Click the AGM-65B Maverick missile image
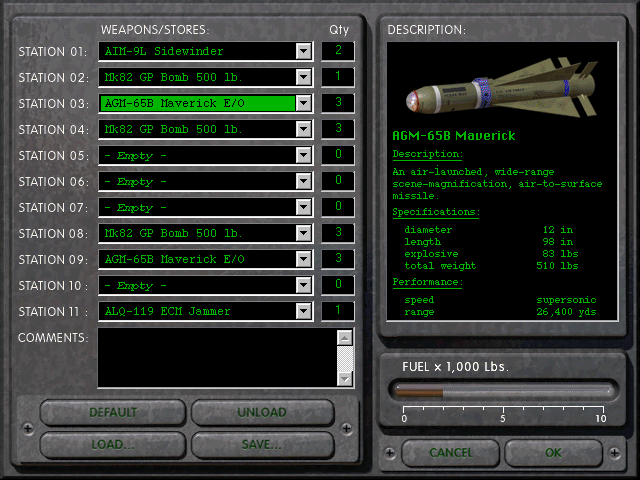Screen dimensions: 640x480 pyautogui.click(x=502, y=89)
